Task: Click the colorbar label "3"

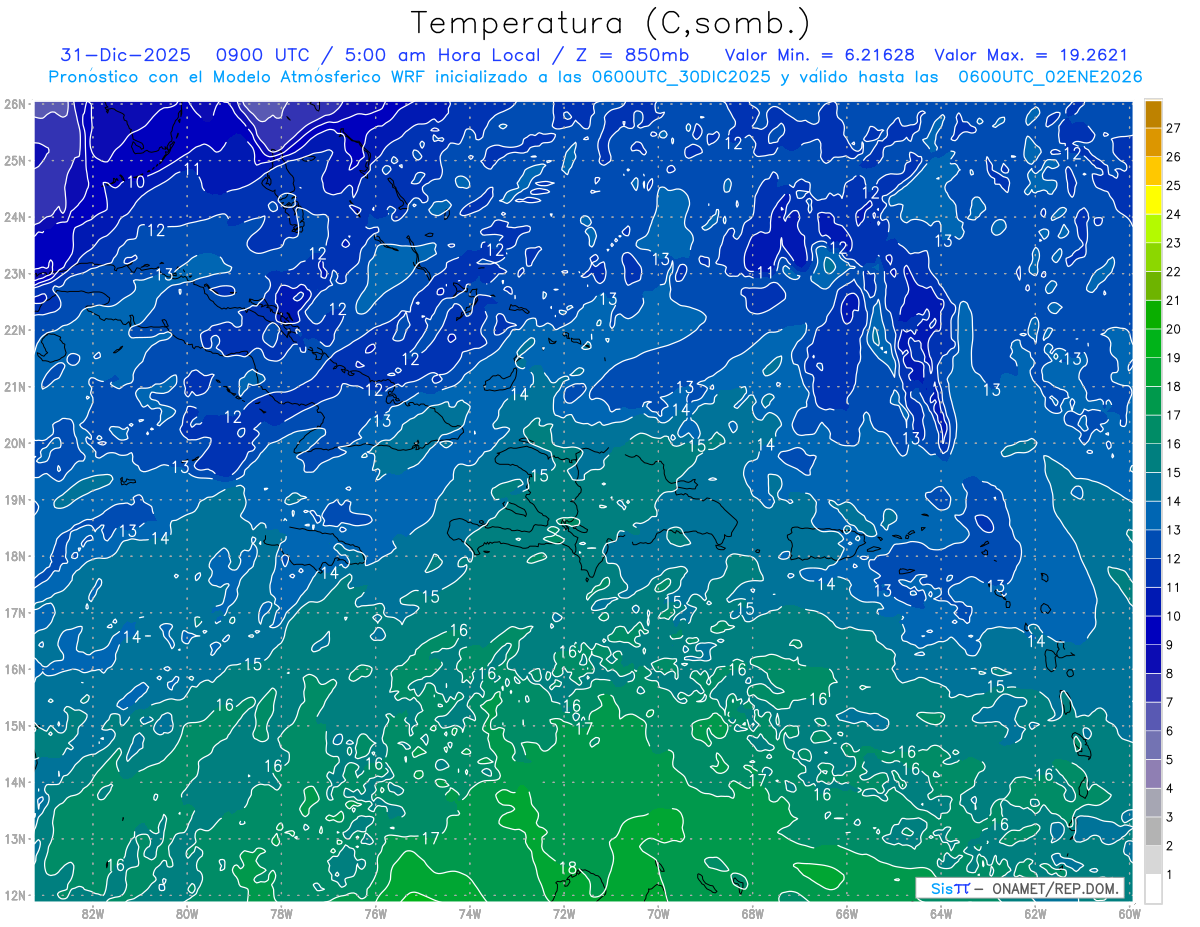Action: tap(1171, 818)
